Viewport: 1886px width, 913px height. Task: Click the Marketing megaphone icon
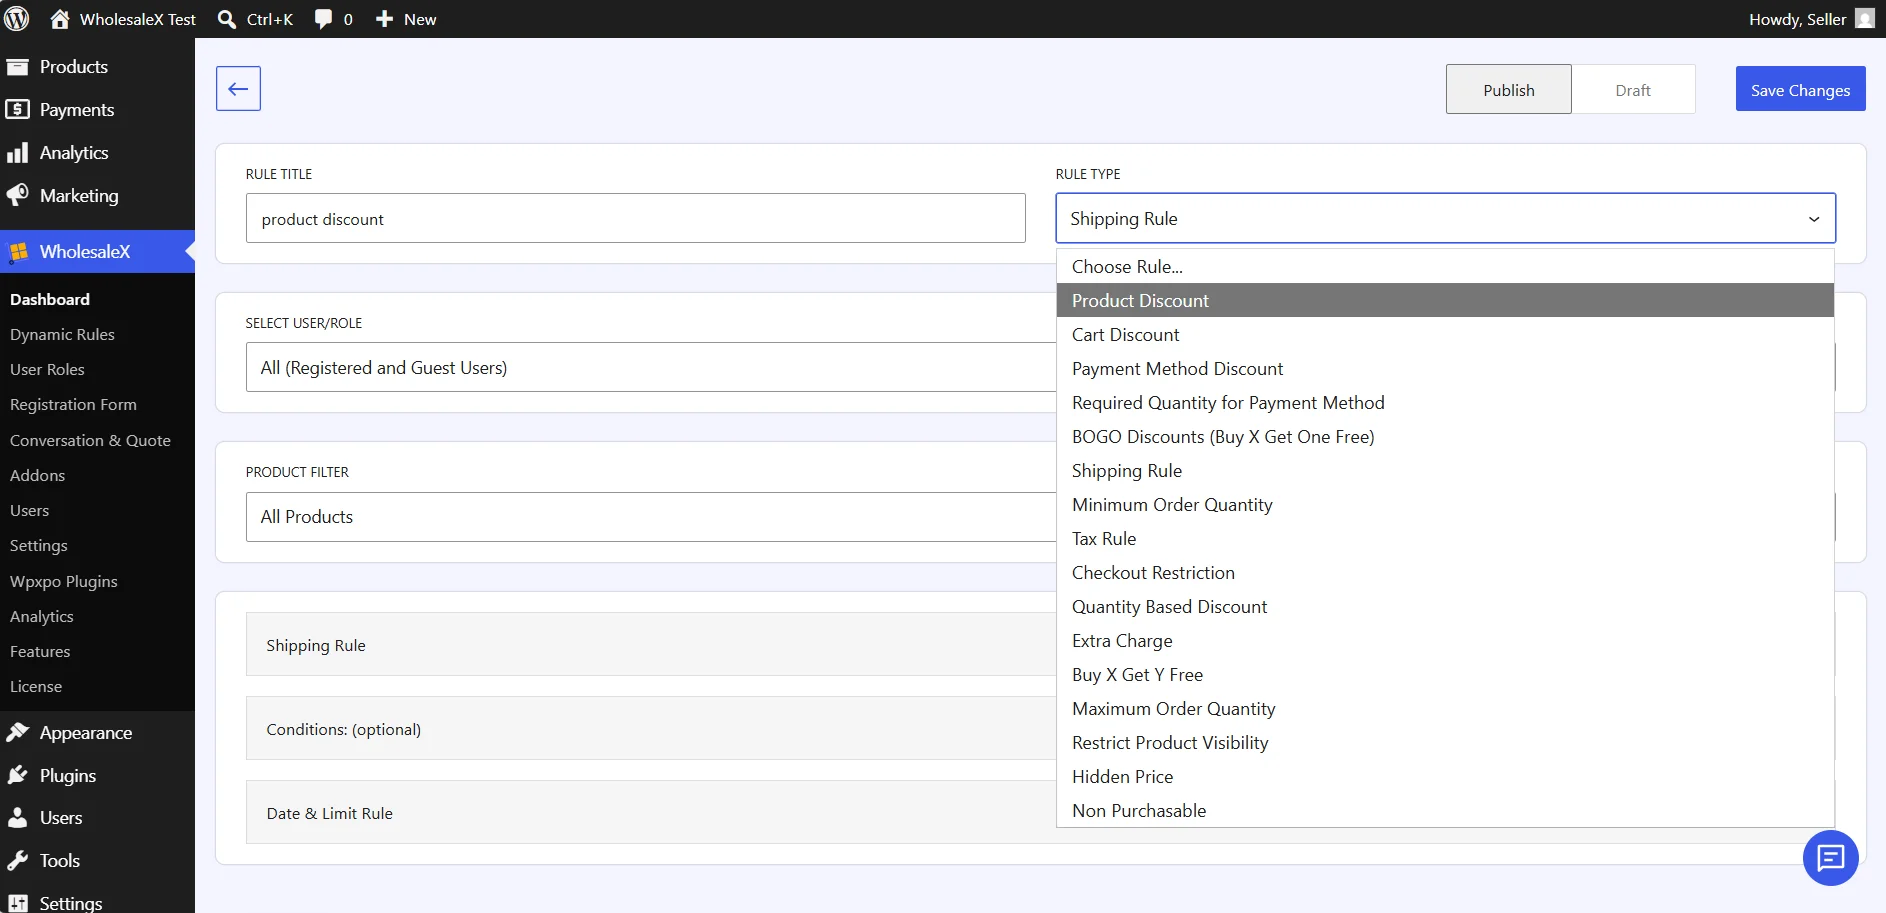[17, 195]
